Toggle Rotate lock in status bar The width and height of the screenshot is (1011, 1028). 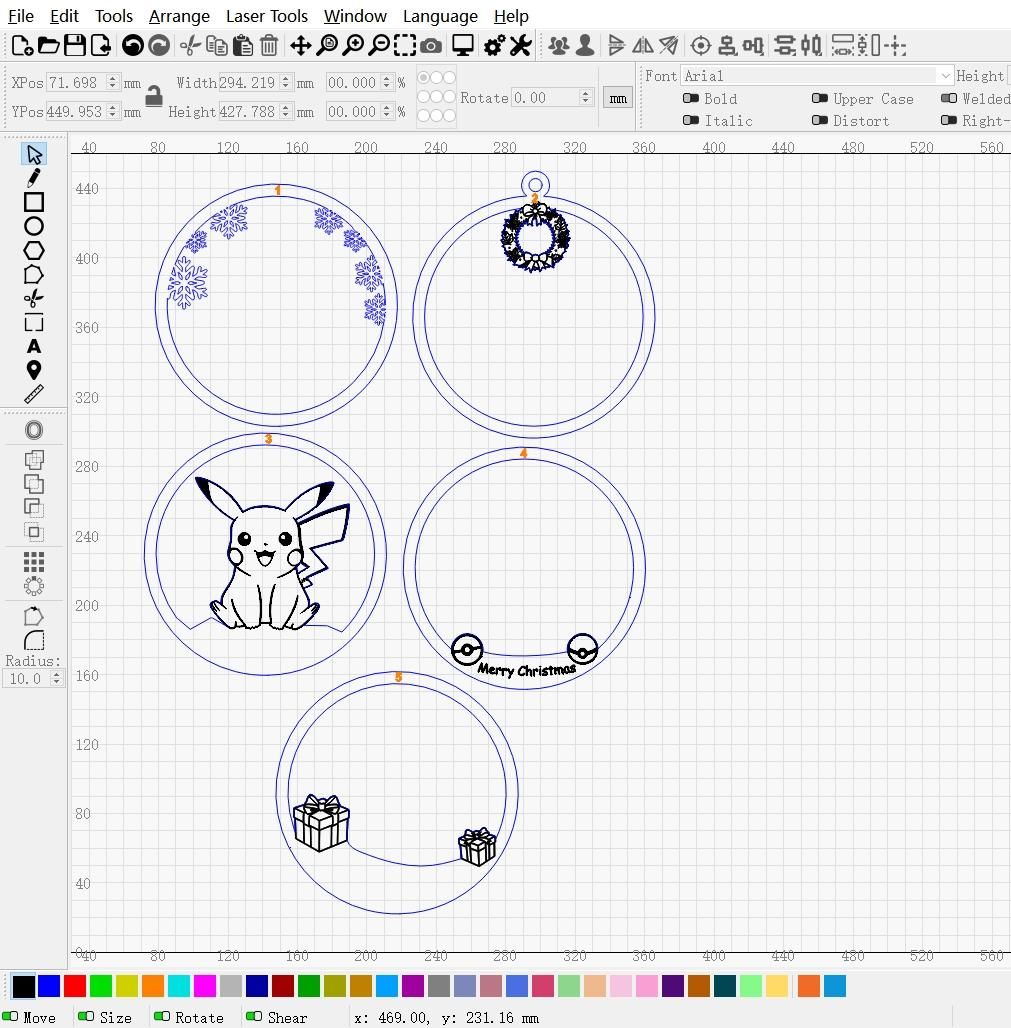click(x=162, y=1016)
